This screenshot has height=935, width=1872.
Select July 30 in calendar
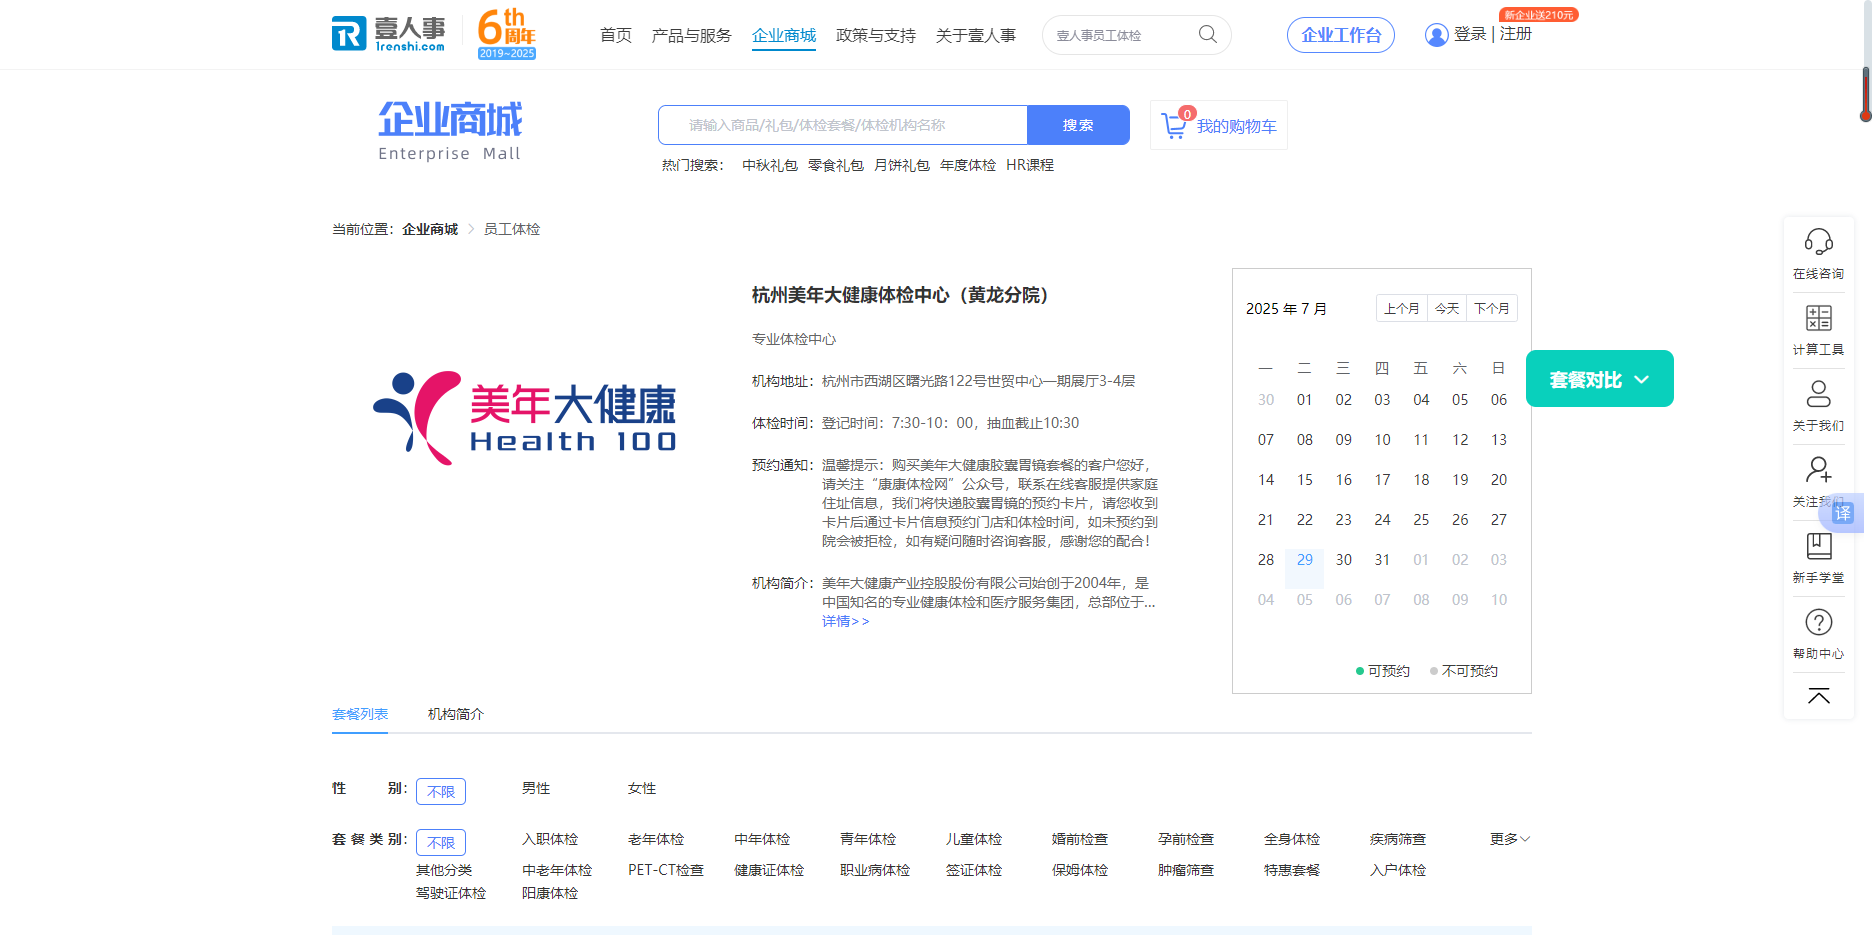click(x=1344, y=560)
